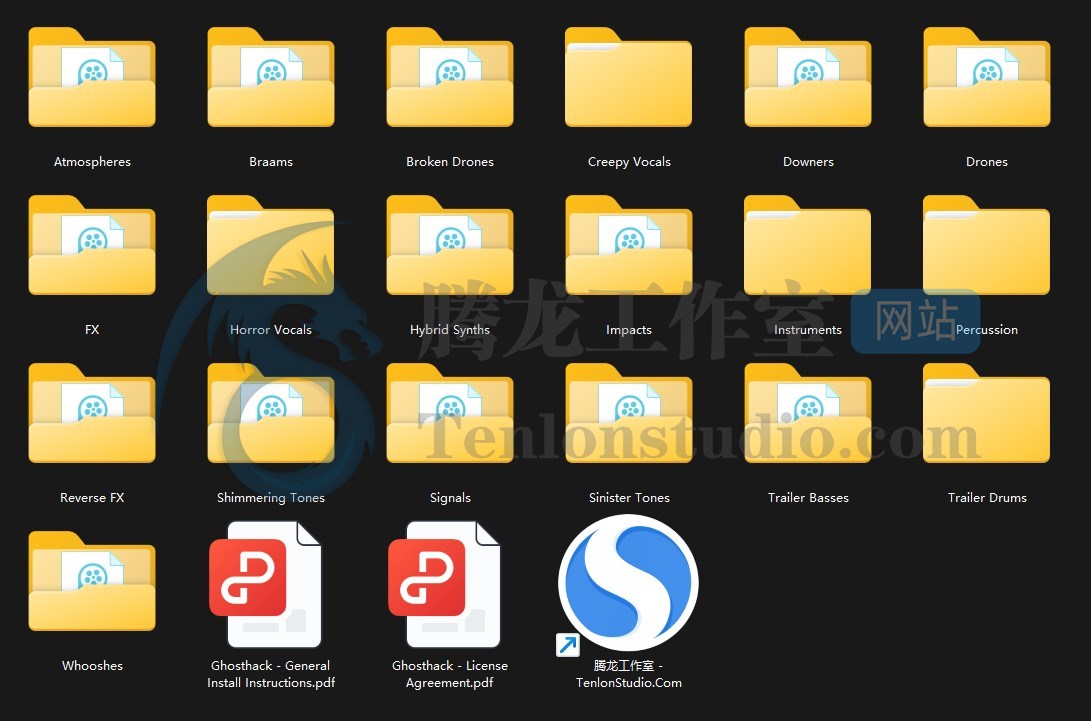Click the 'Signals' folder name
The height and width of the screenshot is (721, 1091).
click(450, 498)
